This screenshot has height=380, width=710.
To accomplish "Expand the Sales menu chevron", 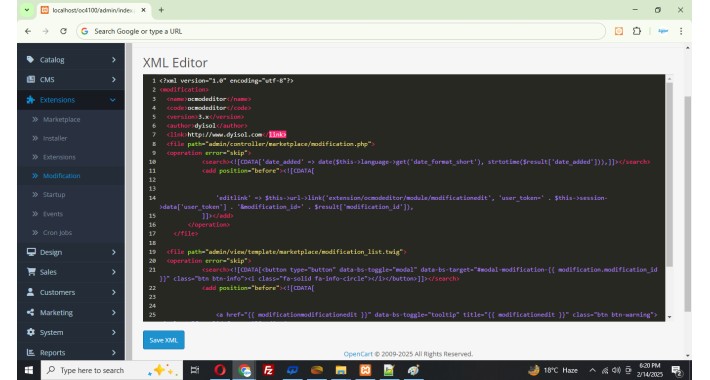I will (x=113, y=272).
